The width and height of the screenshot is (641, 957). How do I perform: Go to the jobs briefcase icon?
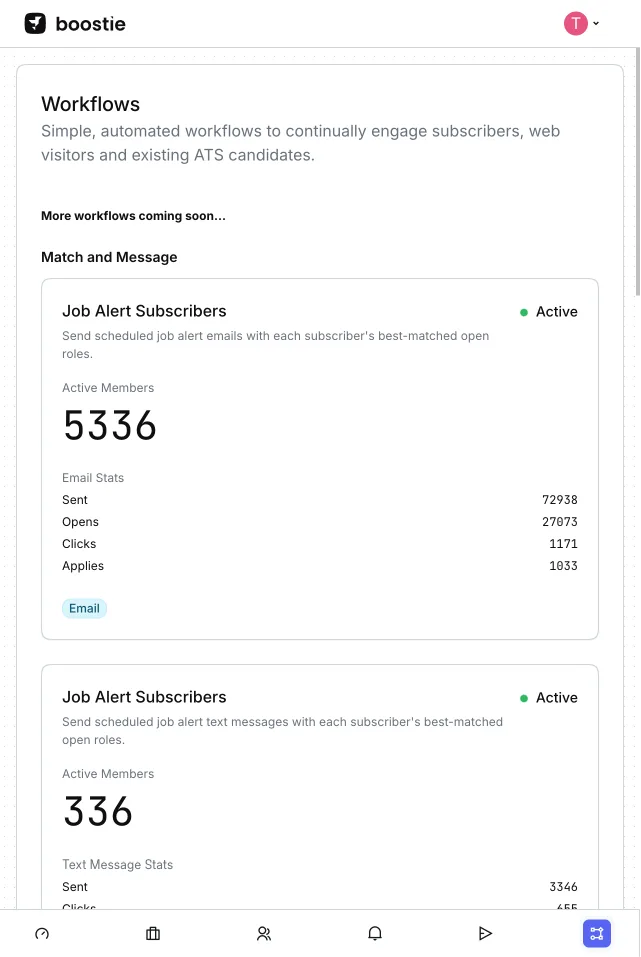point(153,933)
